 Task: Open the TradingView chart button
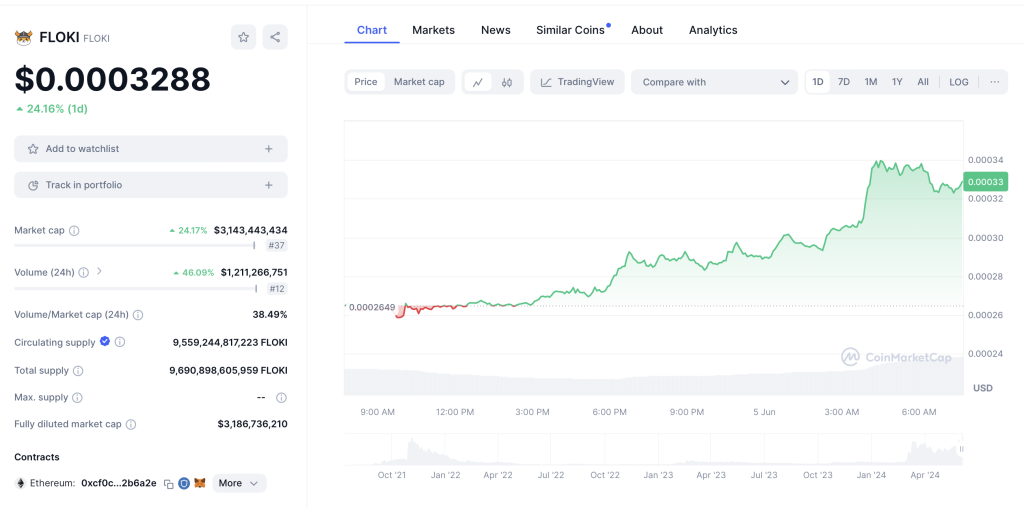[x=577, y=82]
